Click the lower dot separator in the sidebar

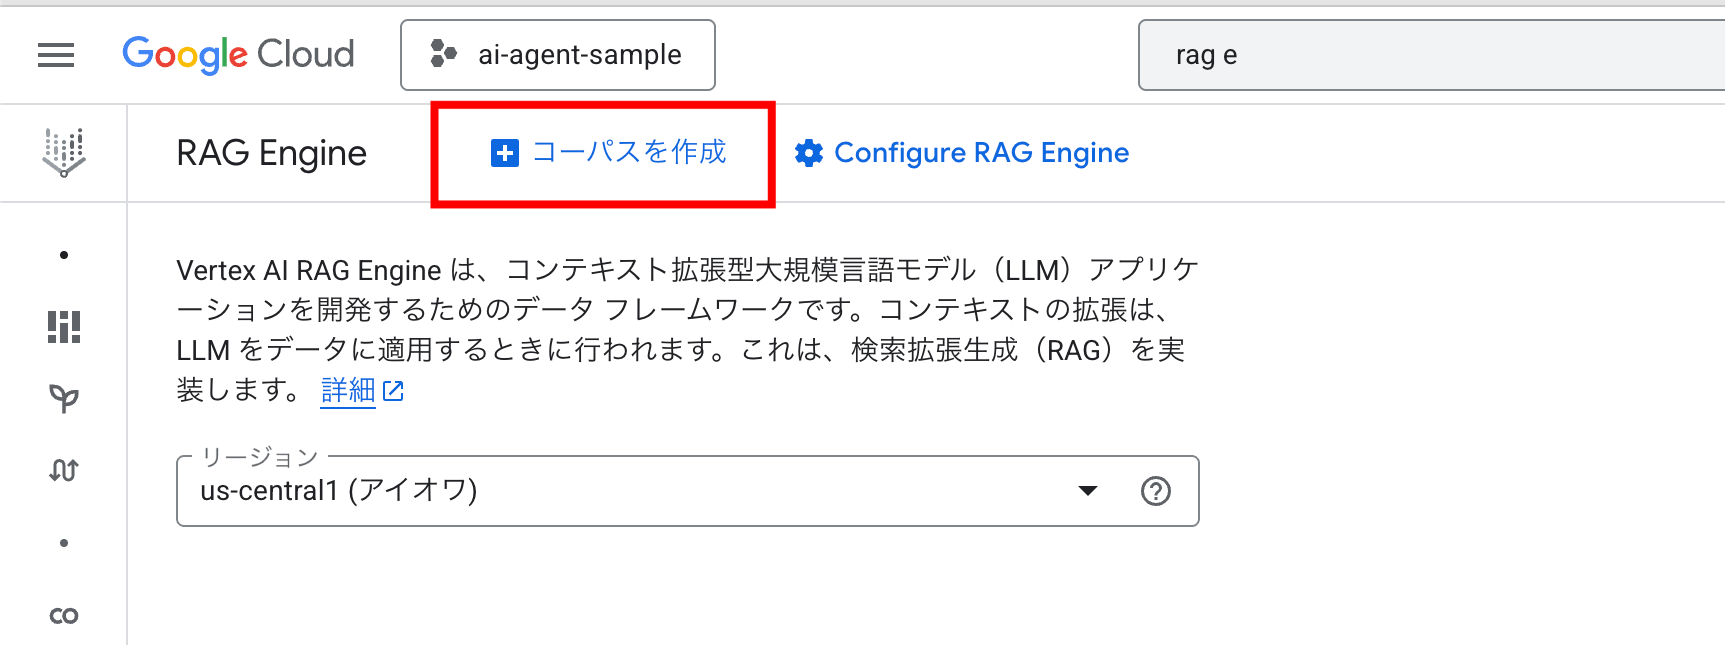pyautogui.click(x=64, y=543)
